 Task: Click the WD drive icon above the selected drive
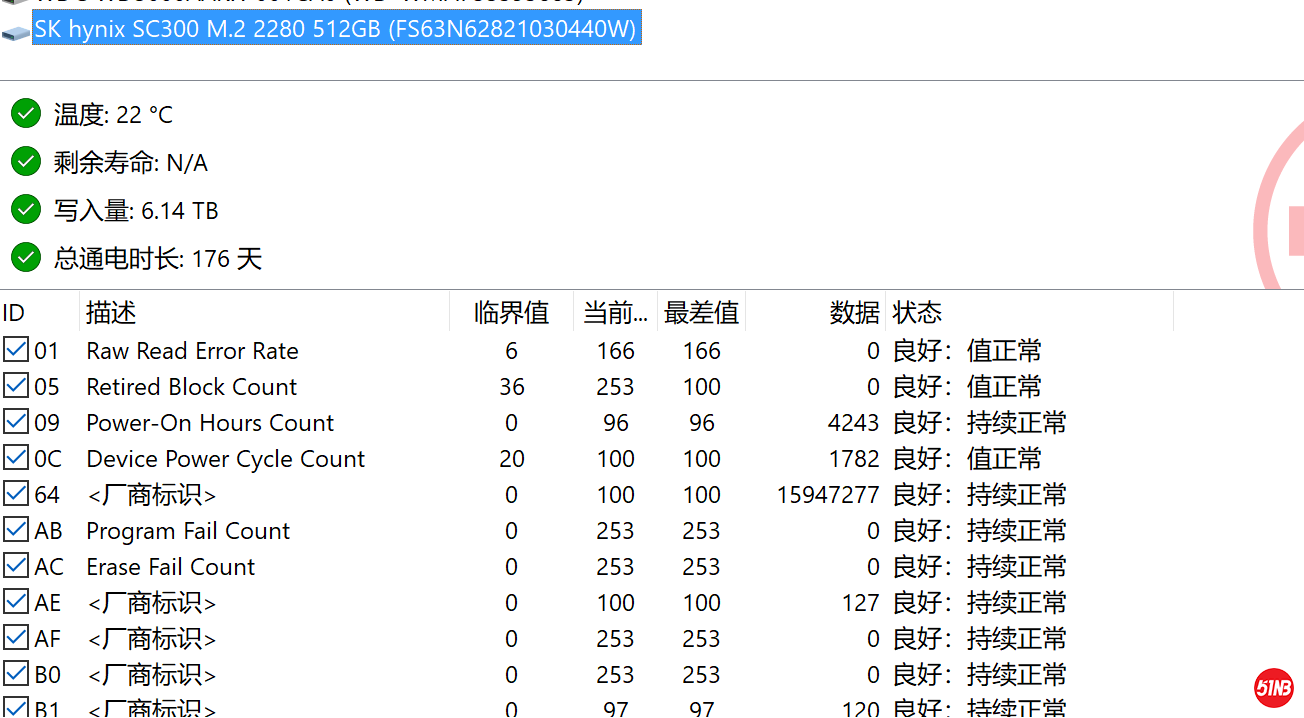[x=16, y=4]
